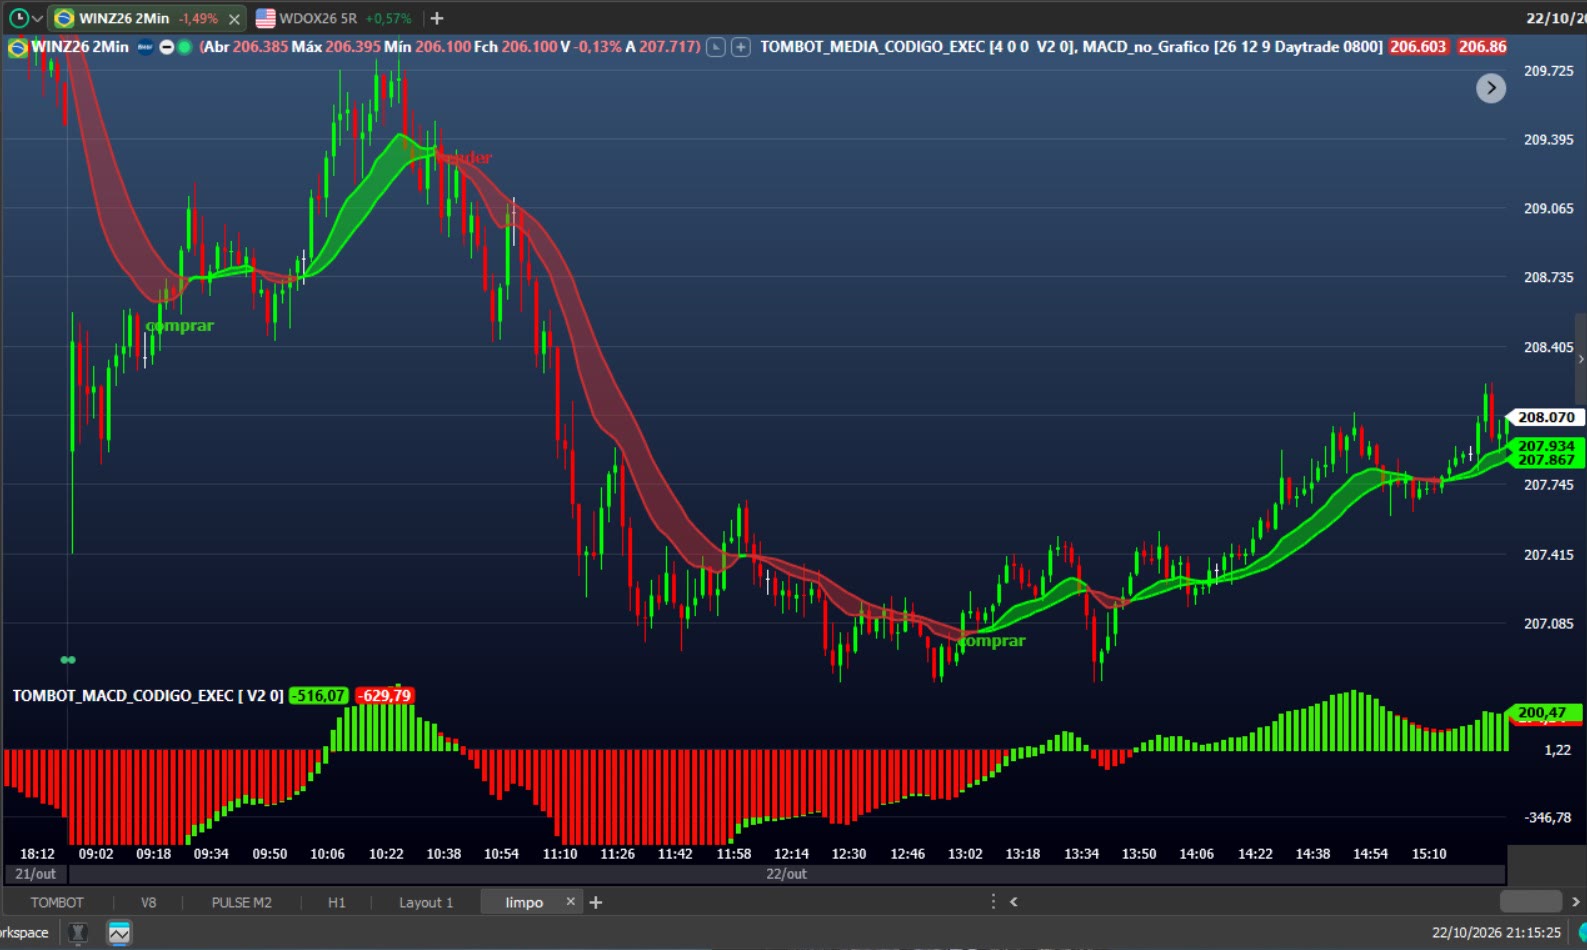Expand the dropdown arrow next to clock icon
The image size is (1587, 950).
tap(37, 19)
